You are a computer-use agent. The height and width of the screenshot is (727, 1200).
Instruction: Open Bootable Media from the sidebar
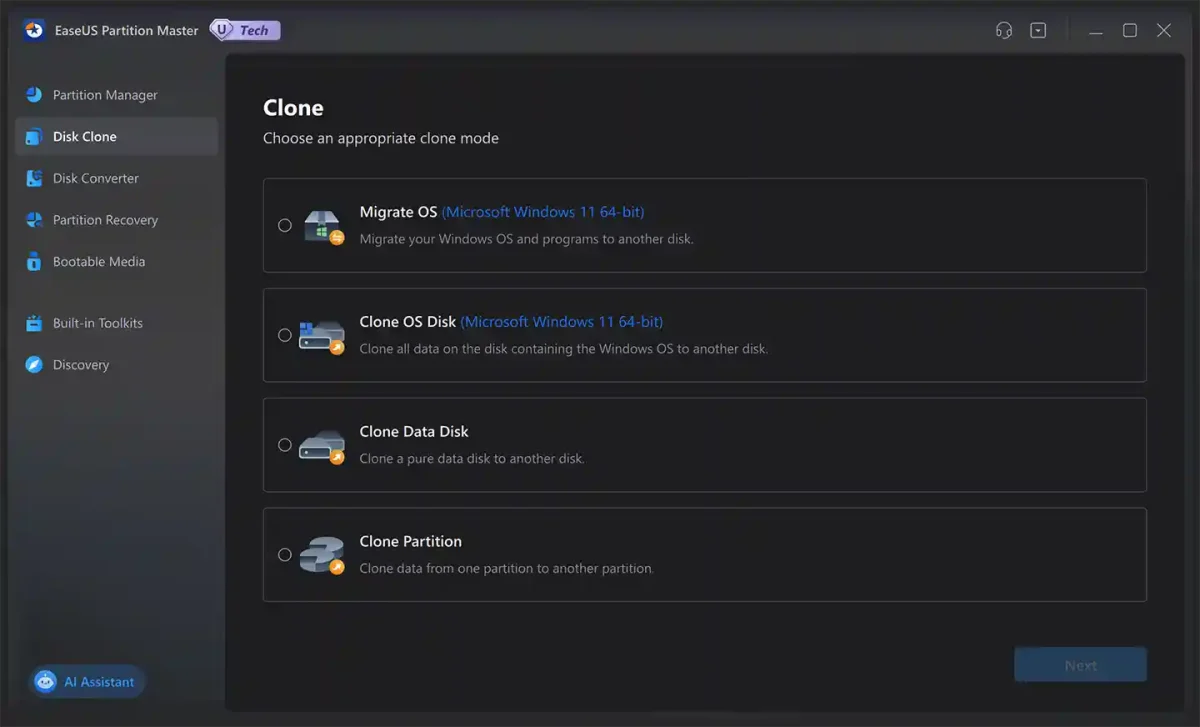pos(116,262)
